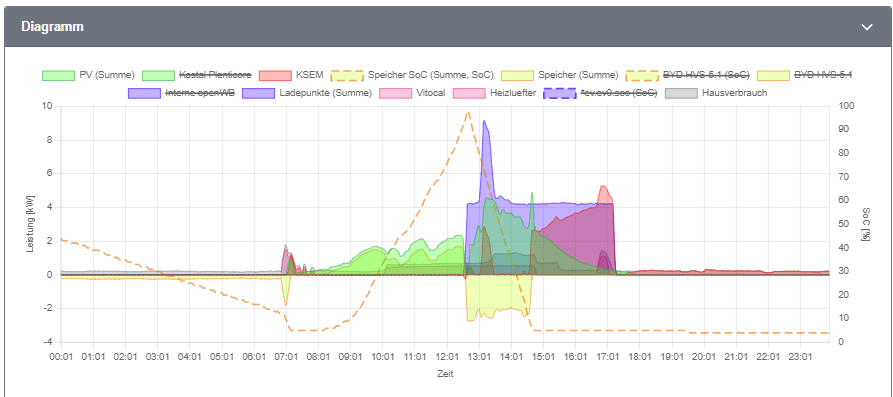Click the purple Ladepunkte power peak

(484, 121)
